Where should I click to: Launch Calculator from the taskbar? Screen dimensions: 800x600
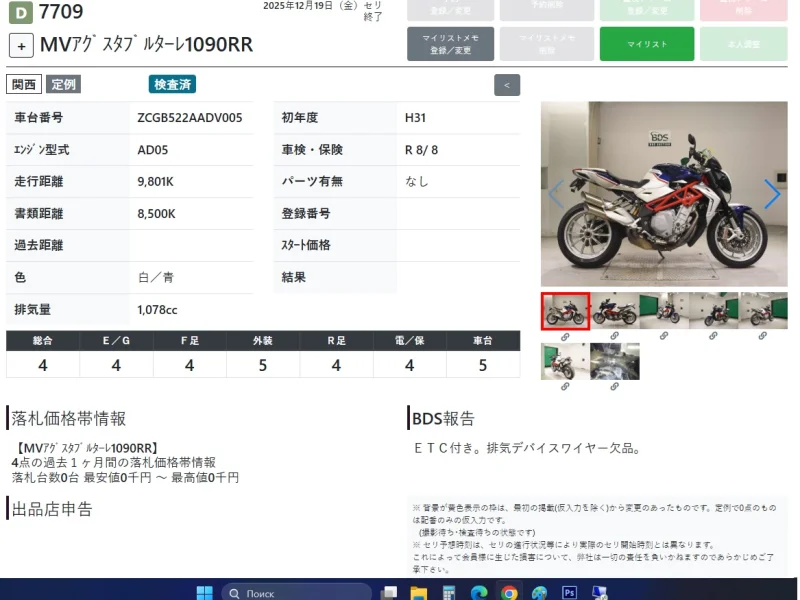pos(448,593)
